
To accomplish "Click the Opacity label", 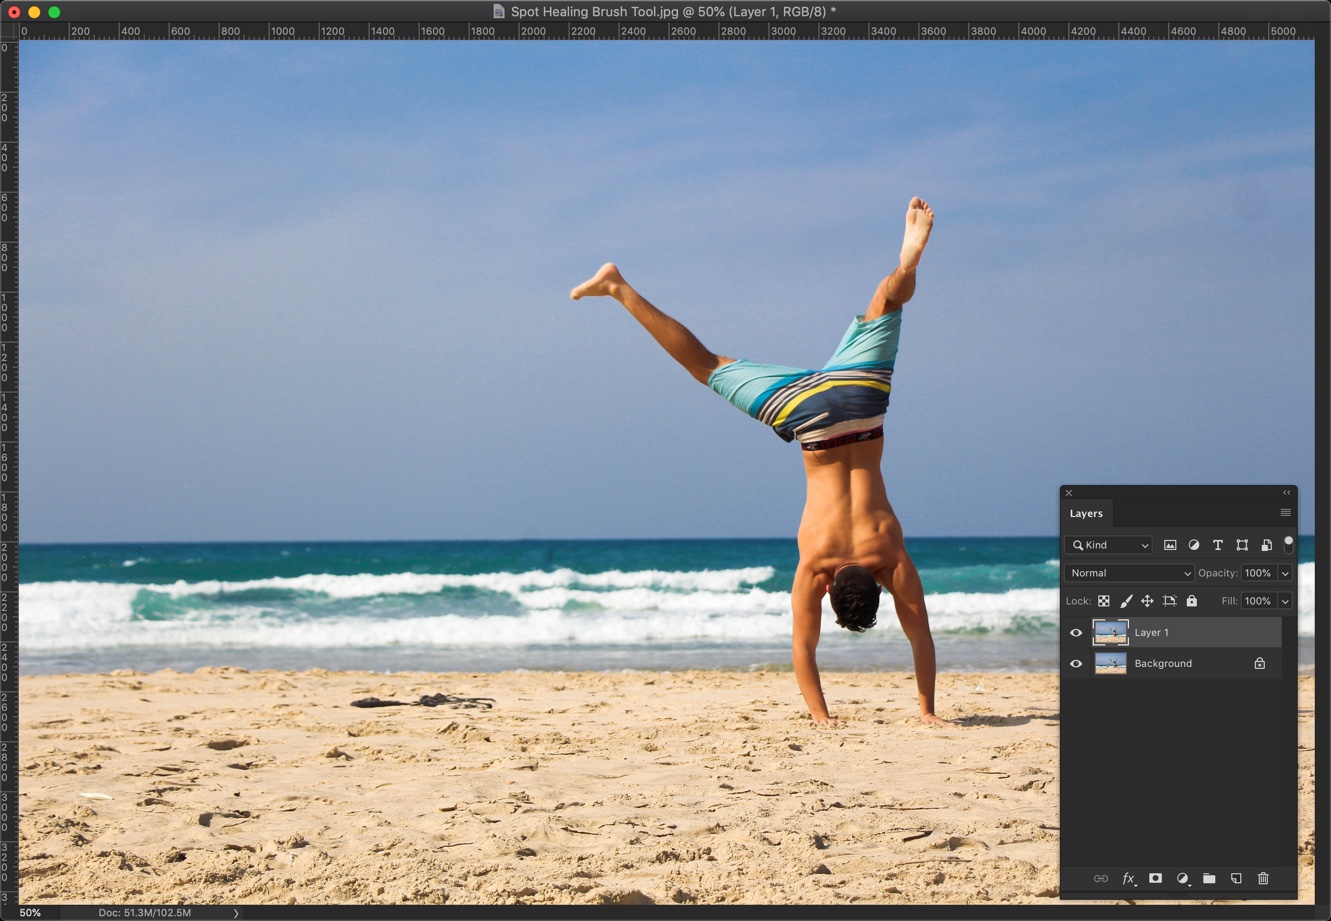I will [1218, 573].
